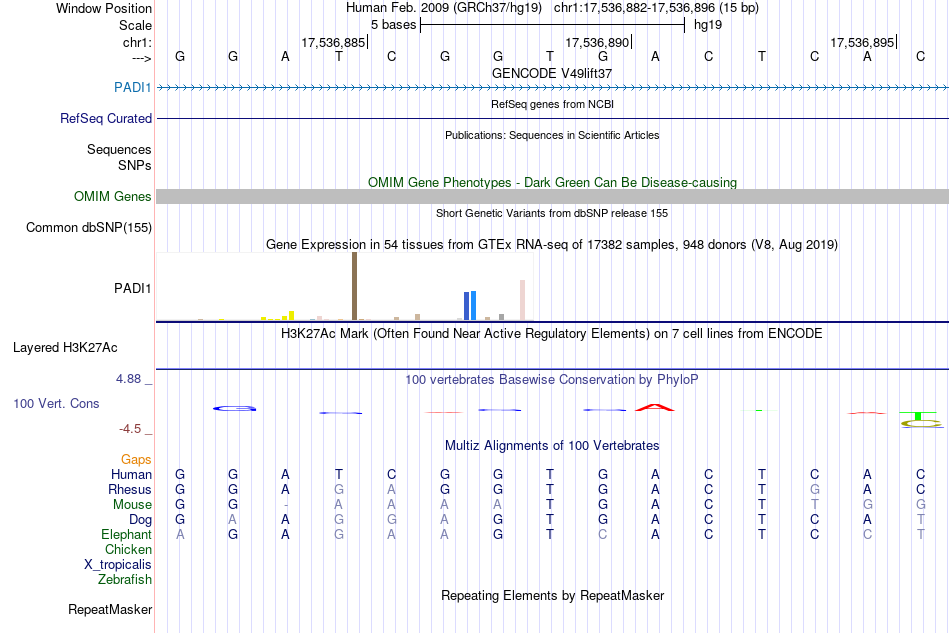The width and height of the screenshot is (950, 633).
Task: Click Short Genetic Variants from dbSNP title
Action: point(552,213)
